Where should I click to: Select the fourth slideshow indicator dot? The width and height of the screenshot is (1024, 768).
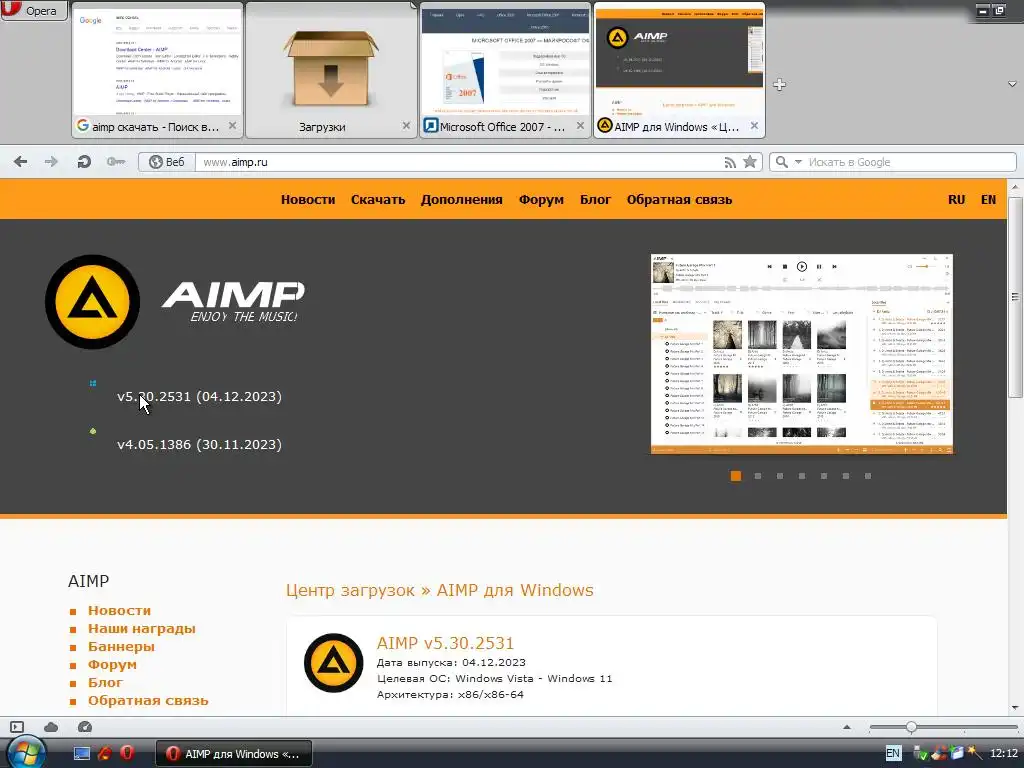tap(802, 476)
